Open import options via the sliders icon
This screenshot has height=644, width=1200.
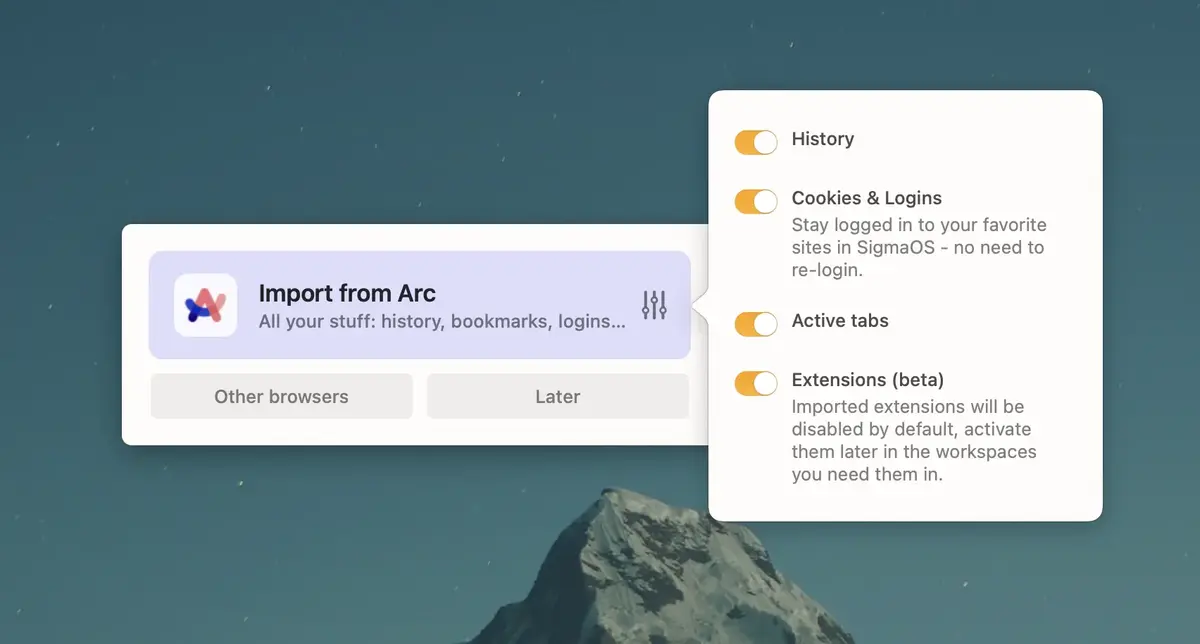654,305
